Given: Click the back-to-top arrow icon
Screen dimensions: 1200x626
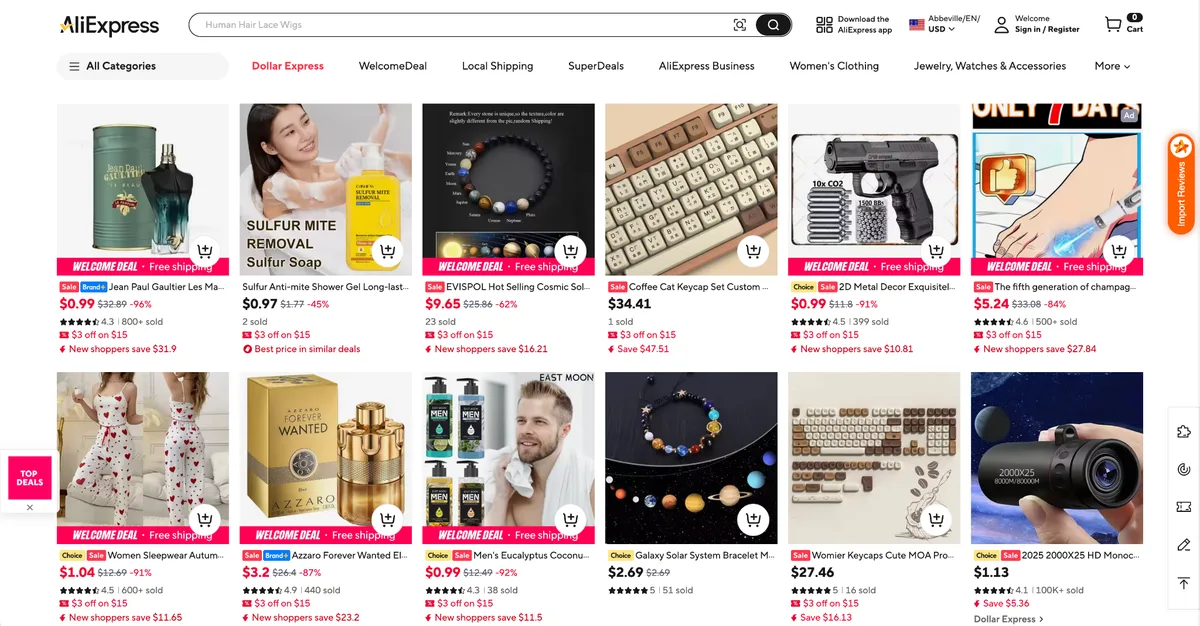Looking at the screenshot, I should tap(1184, 583).
